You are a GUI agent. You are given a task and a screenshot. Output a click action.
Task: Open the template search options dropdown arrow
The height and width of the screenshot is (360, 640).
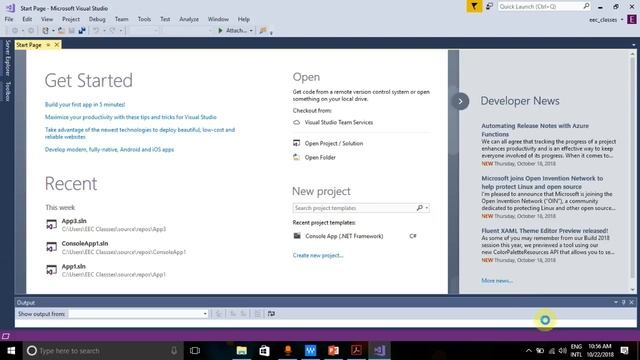[427, 208]
